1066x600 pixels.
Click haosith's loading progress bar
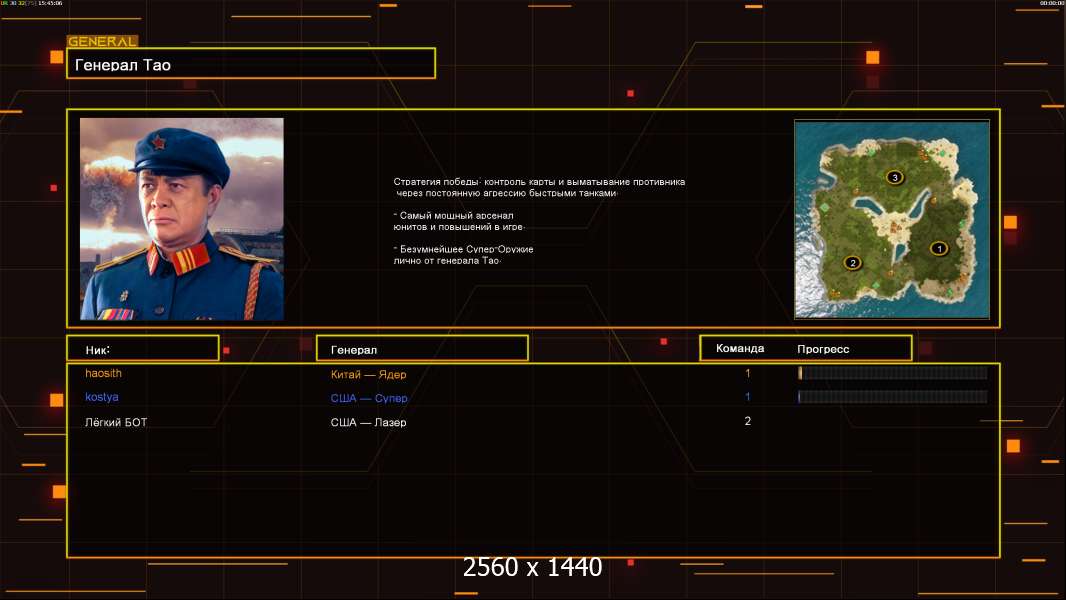click(893, 372)
